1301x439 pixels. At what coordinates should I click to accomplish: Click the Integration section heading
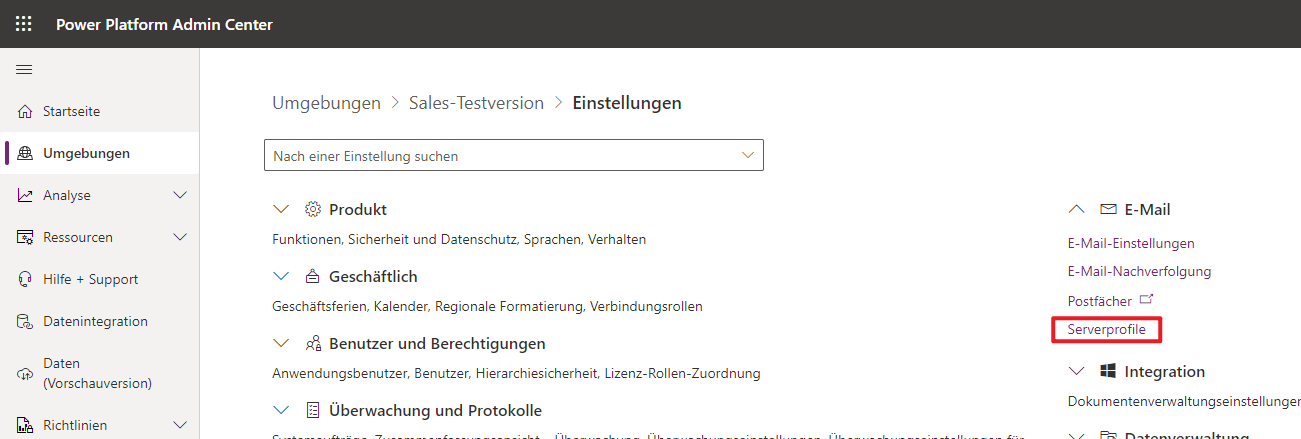click(x=1165, y=371)
